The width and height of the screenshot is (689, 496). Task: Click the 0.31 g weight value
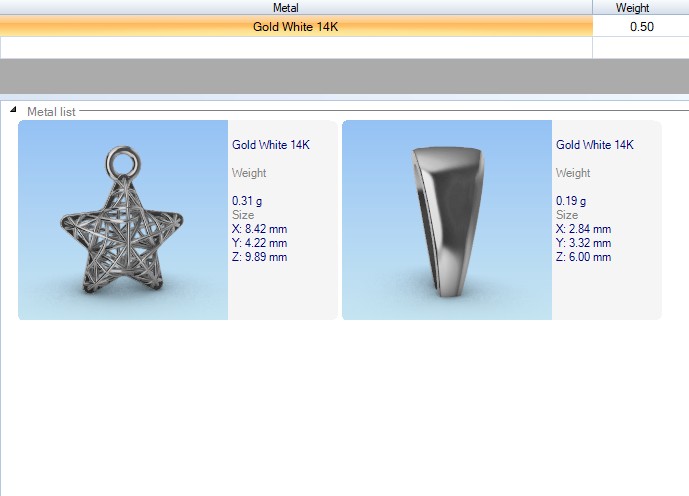click(247, 201)
